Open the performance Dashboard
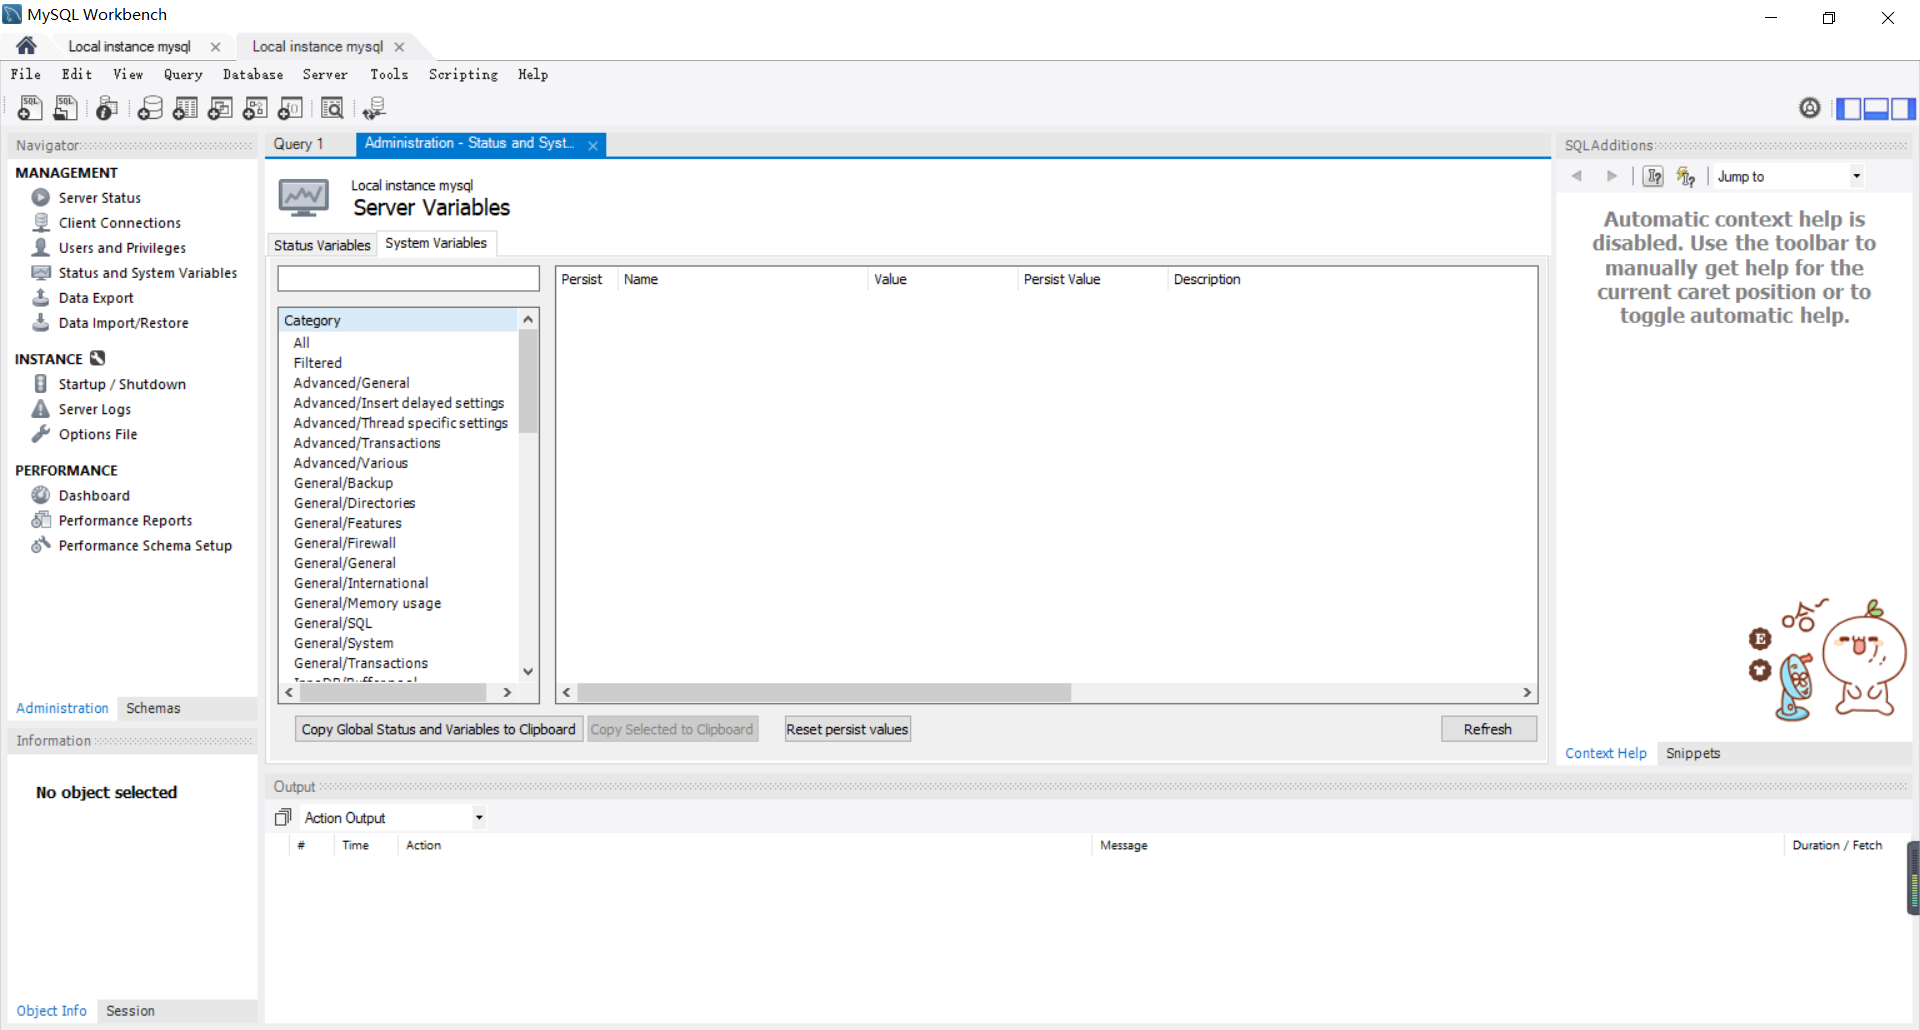This screenshot has height=1030, width=1920. (94, 495)
